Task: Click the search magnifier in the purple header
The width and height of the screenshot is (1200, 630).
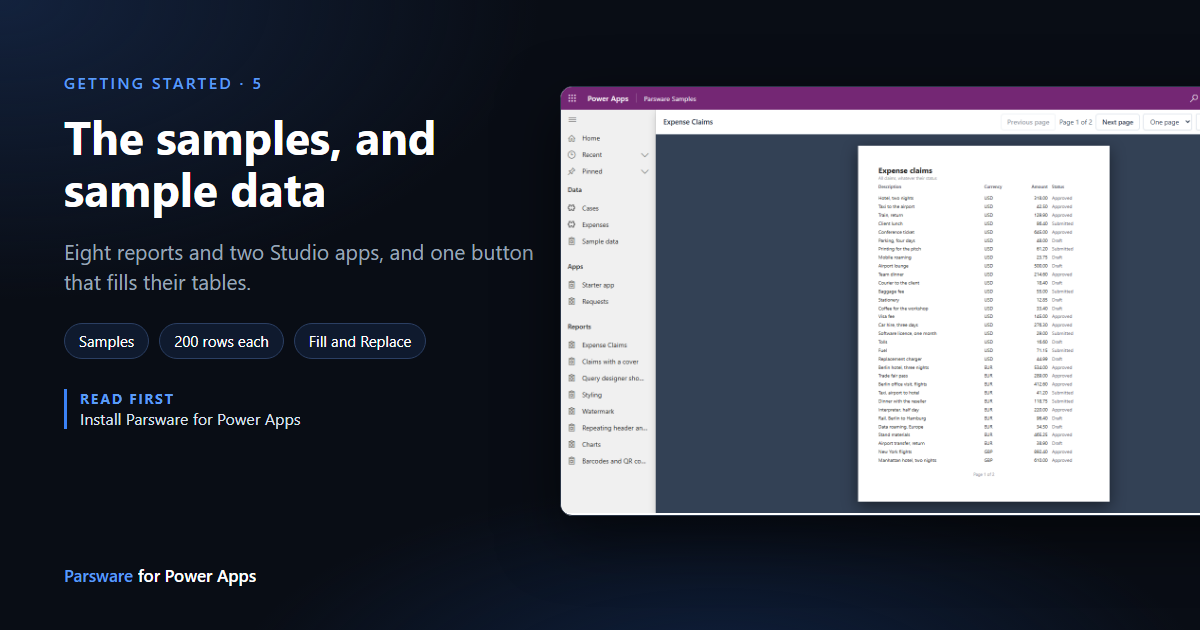Action: 1193,99
